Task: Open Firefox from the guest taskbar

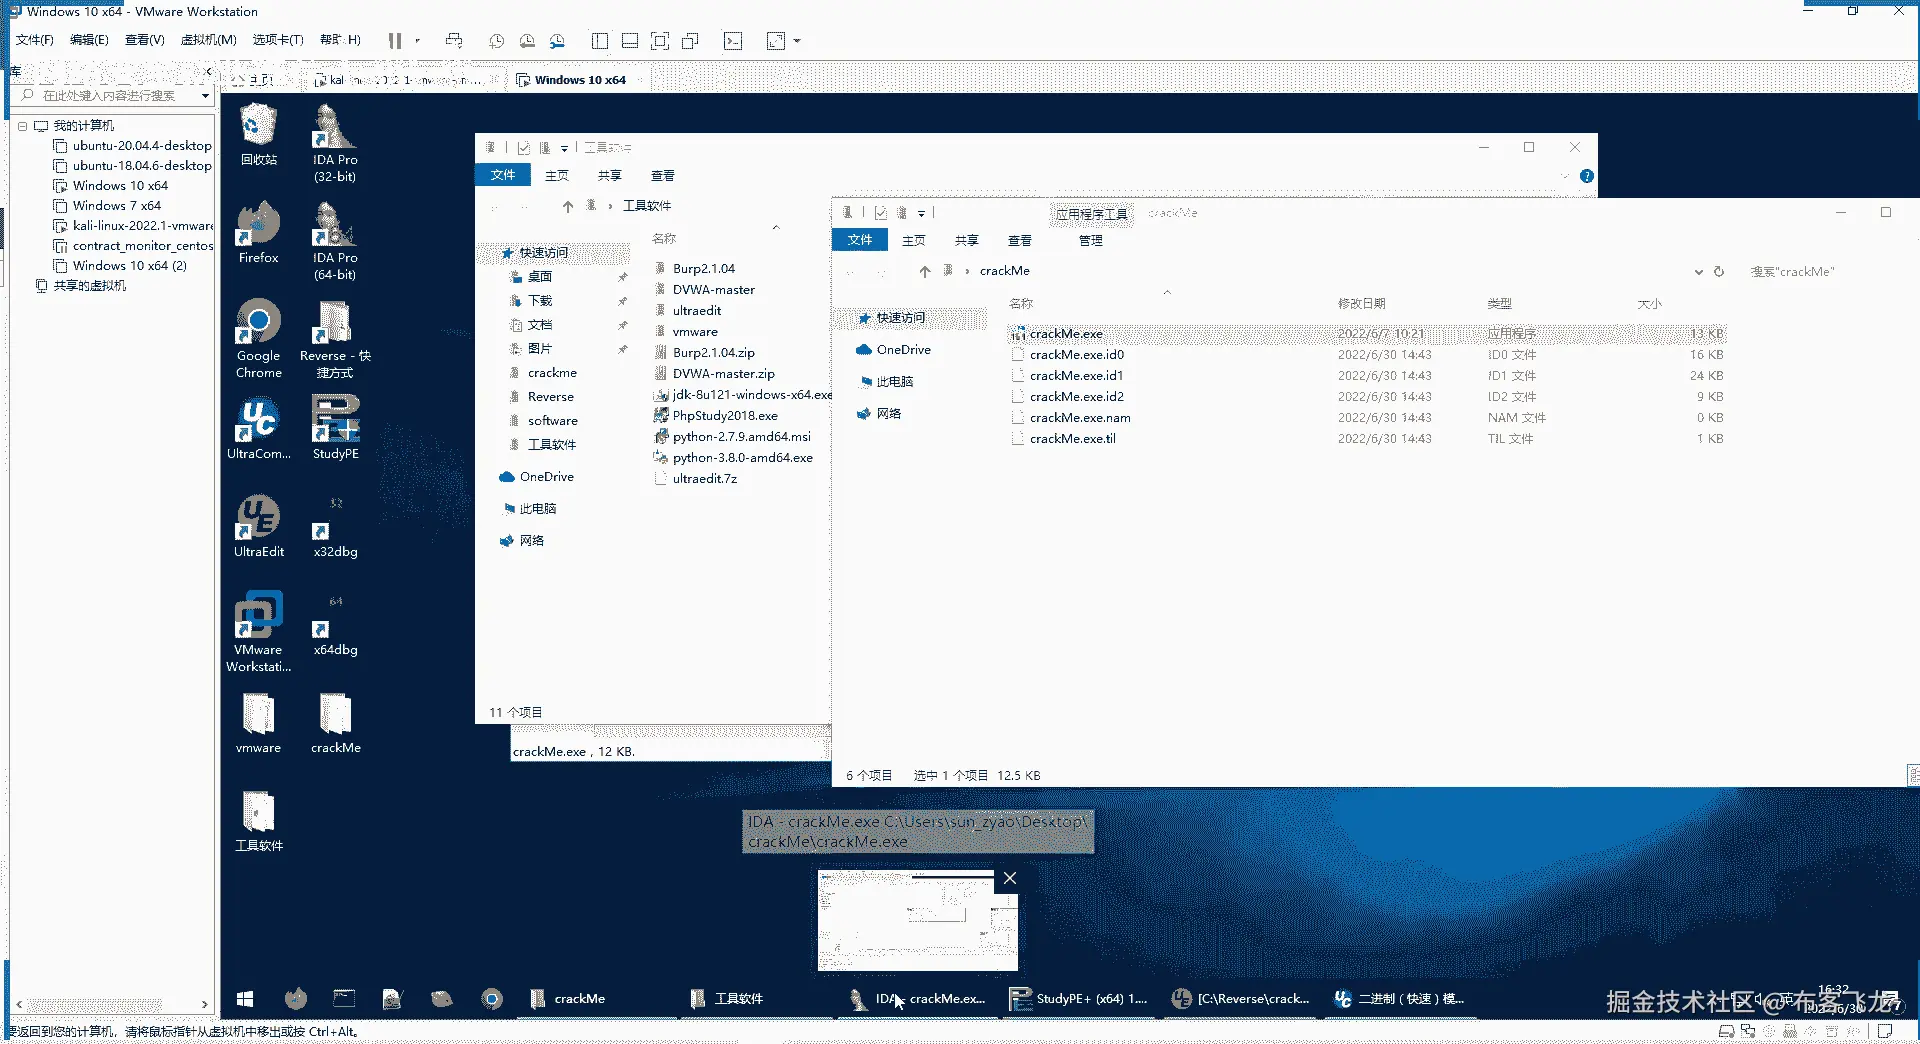Action: 295,998
